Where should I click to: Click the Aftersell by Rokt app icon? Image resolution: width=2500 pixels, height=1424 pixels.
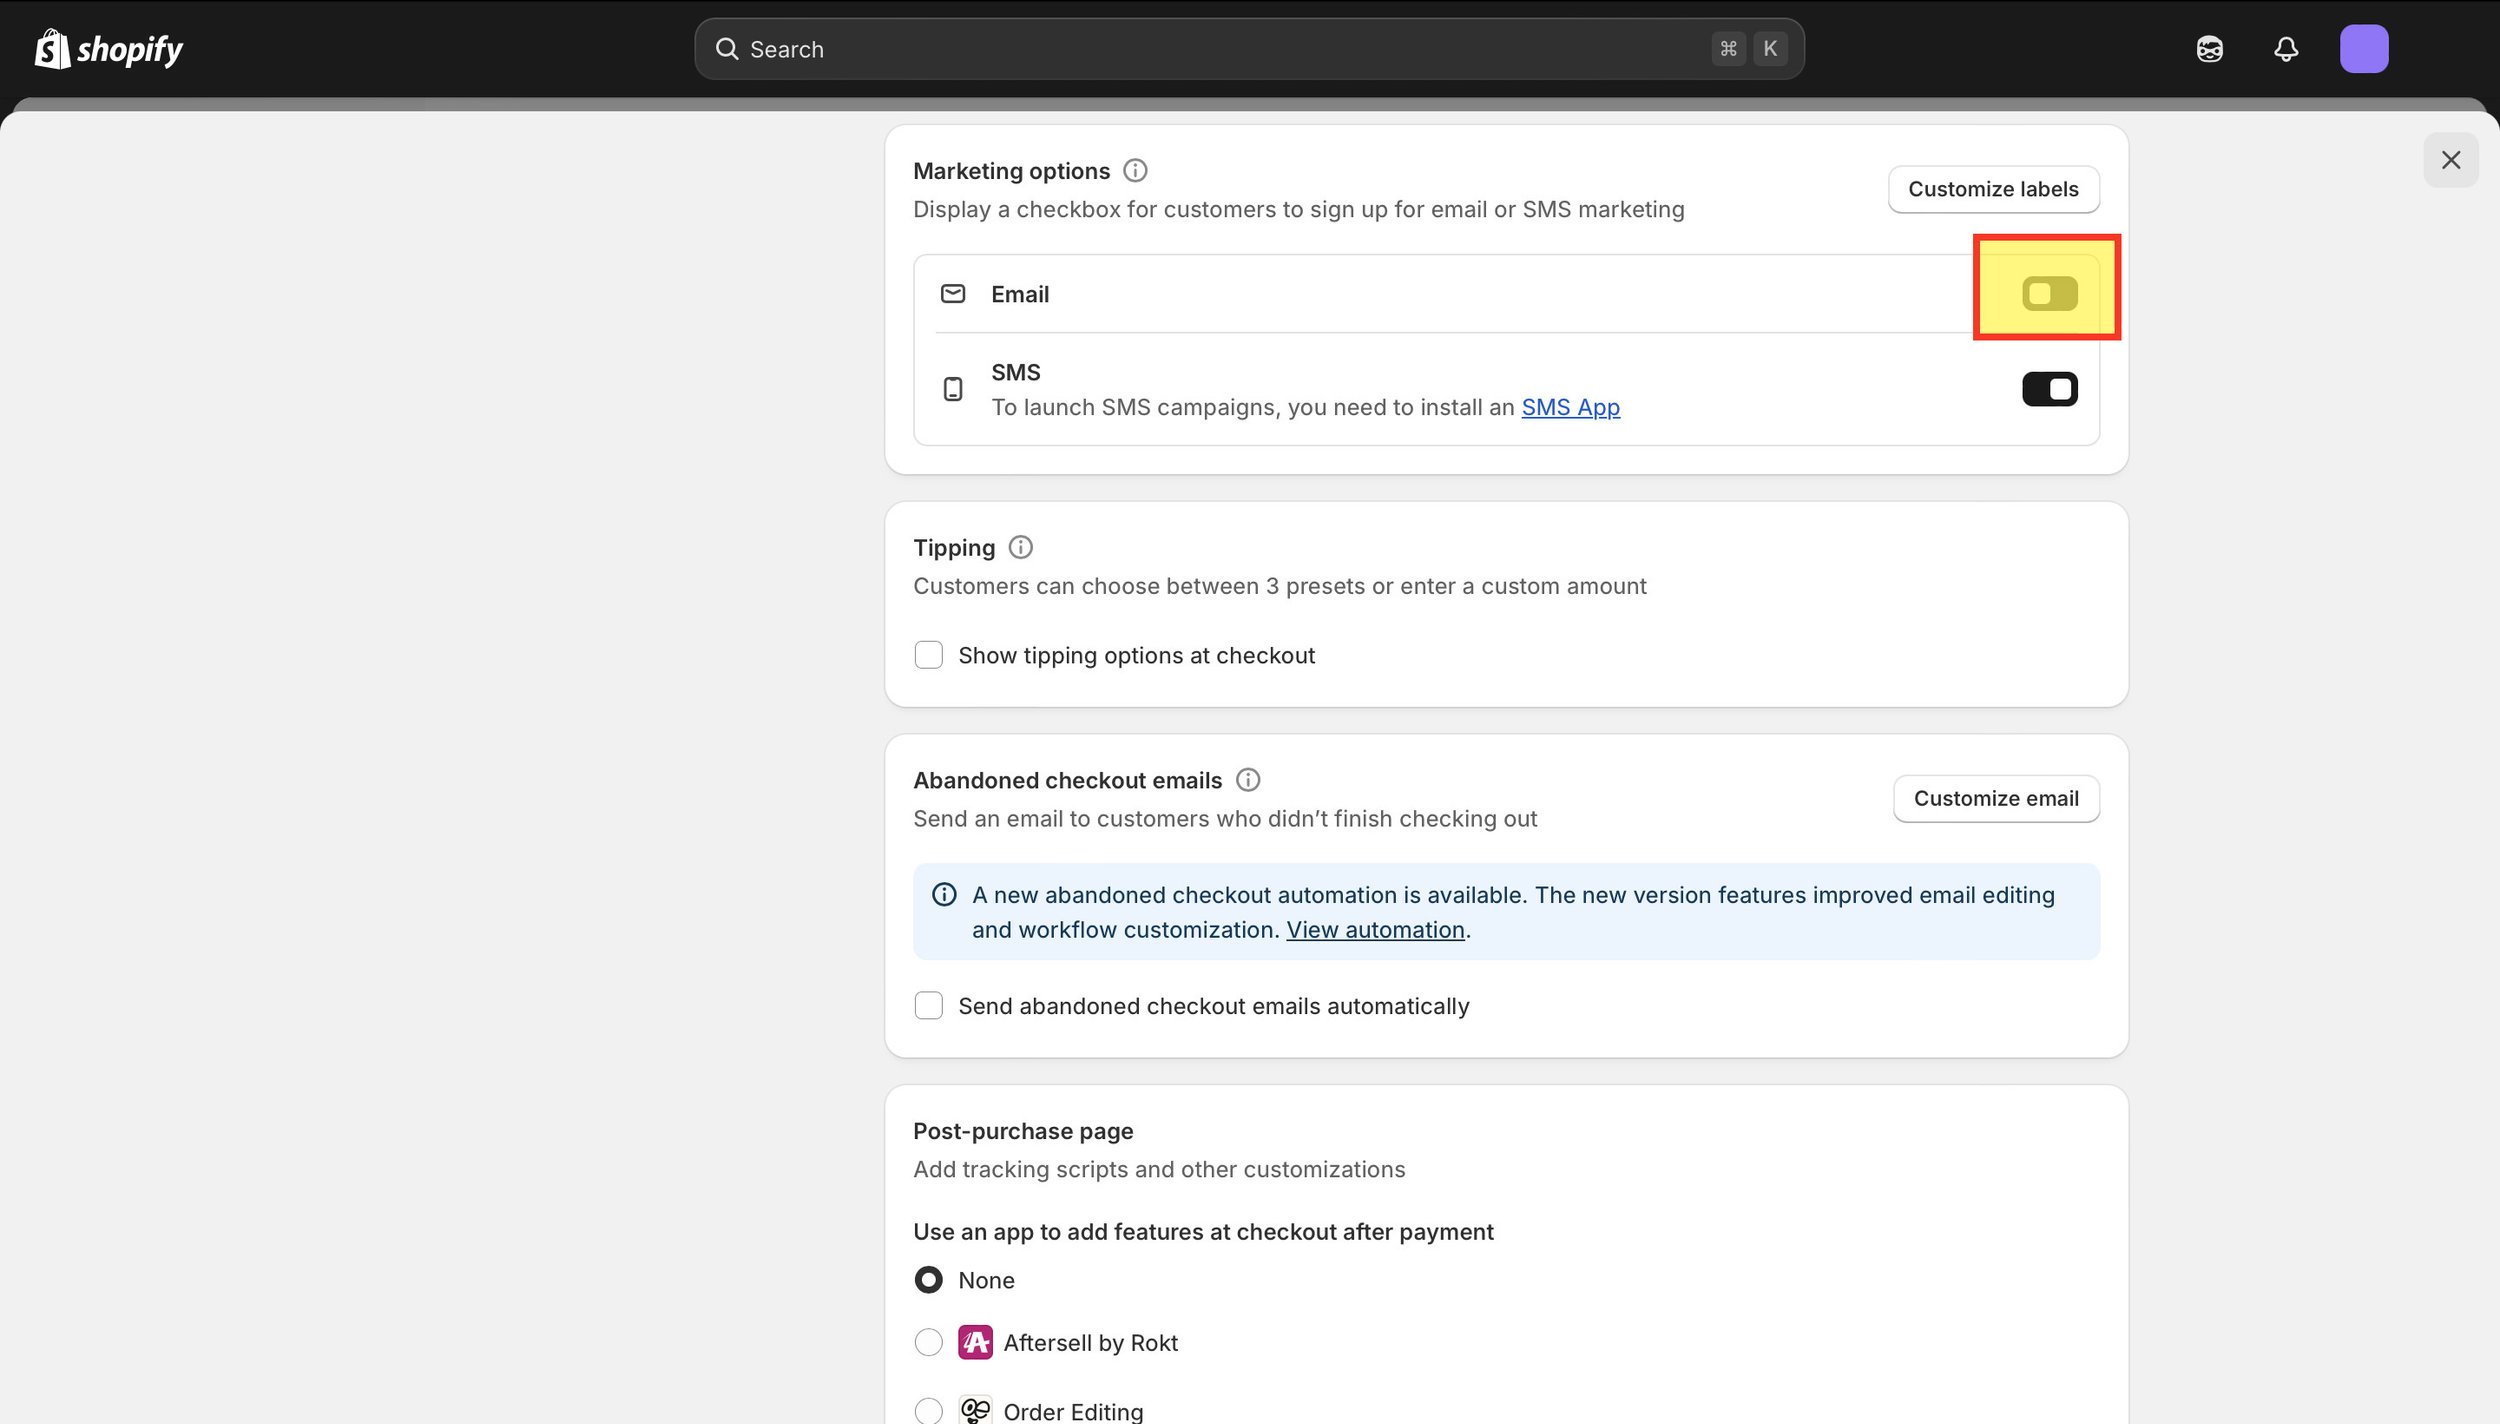point(975,1342)
